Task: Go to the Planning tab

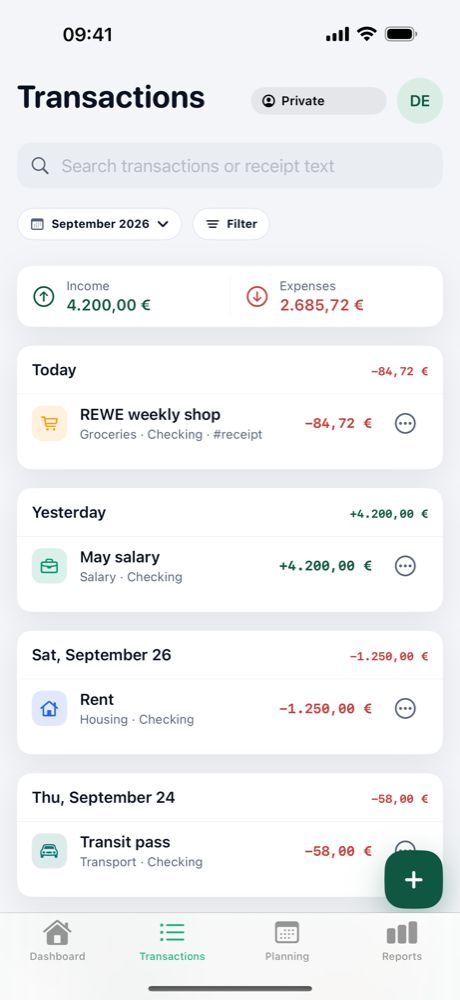Action: (x=287, y=941)
